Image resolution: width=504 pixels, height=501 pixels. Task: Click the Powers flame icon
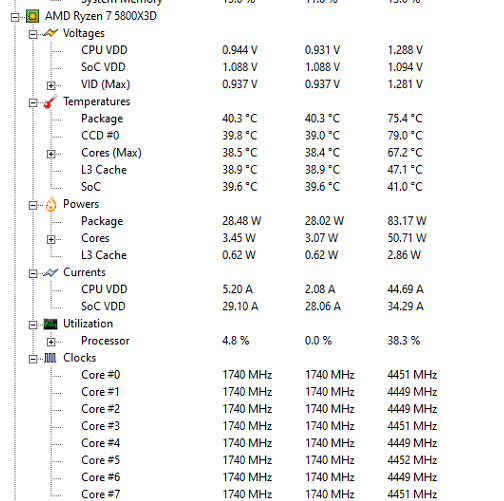pyautogui.click(x=51, y=204)
